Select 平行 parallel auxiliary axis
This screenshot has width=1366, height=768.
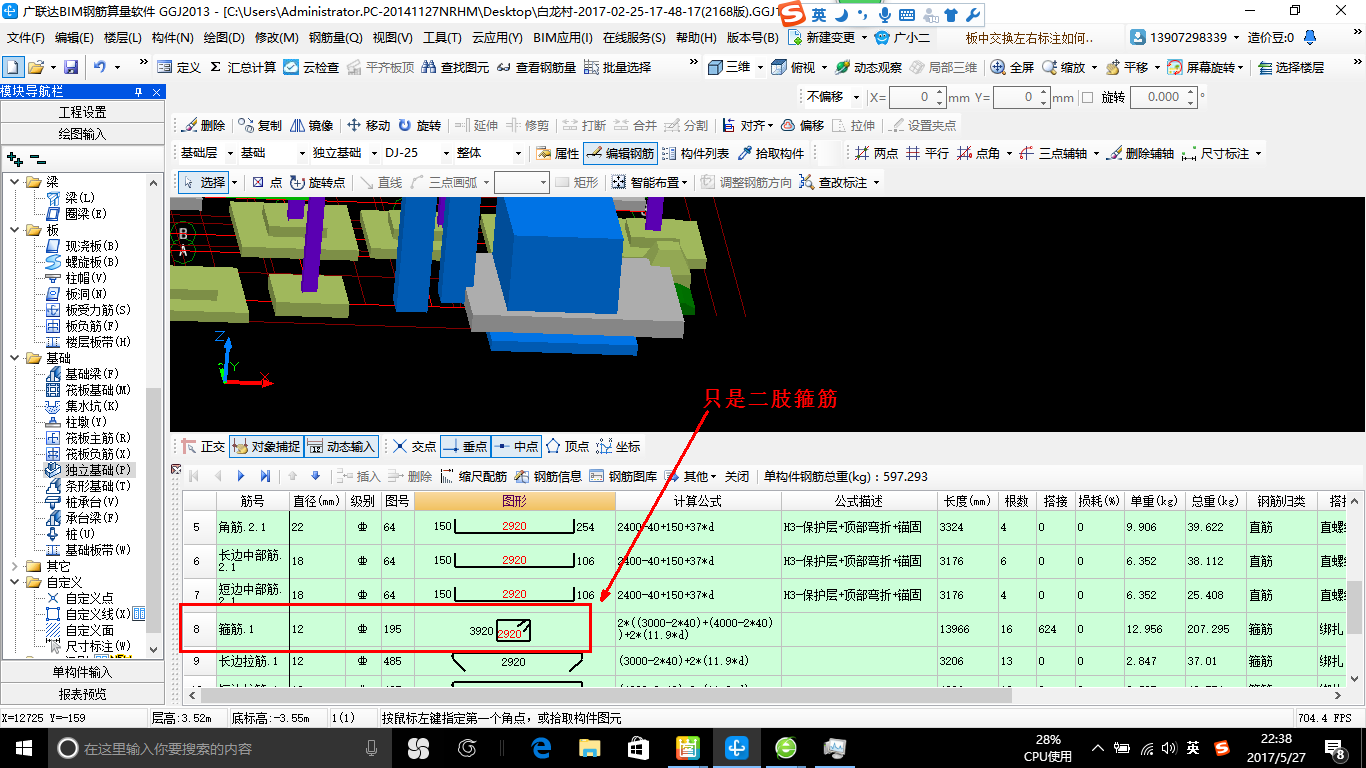tap(927, 153)
